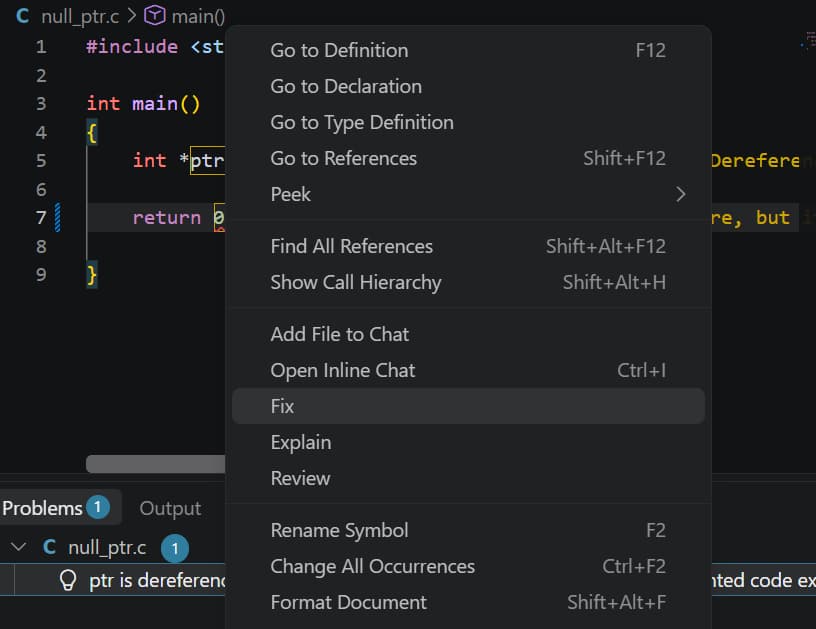Image resolution: width=816 pixels, height=629 pixels.
Task: Click the editor horizontal scrollbar
Action: pos(156,464)
